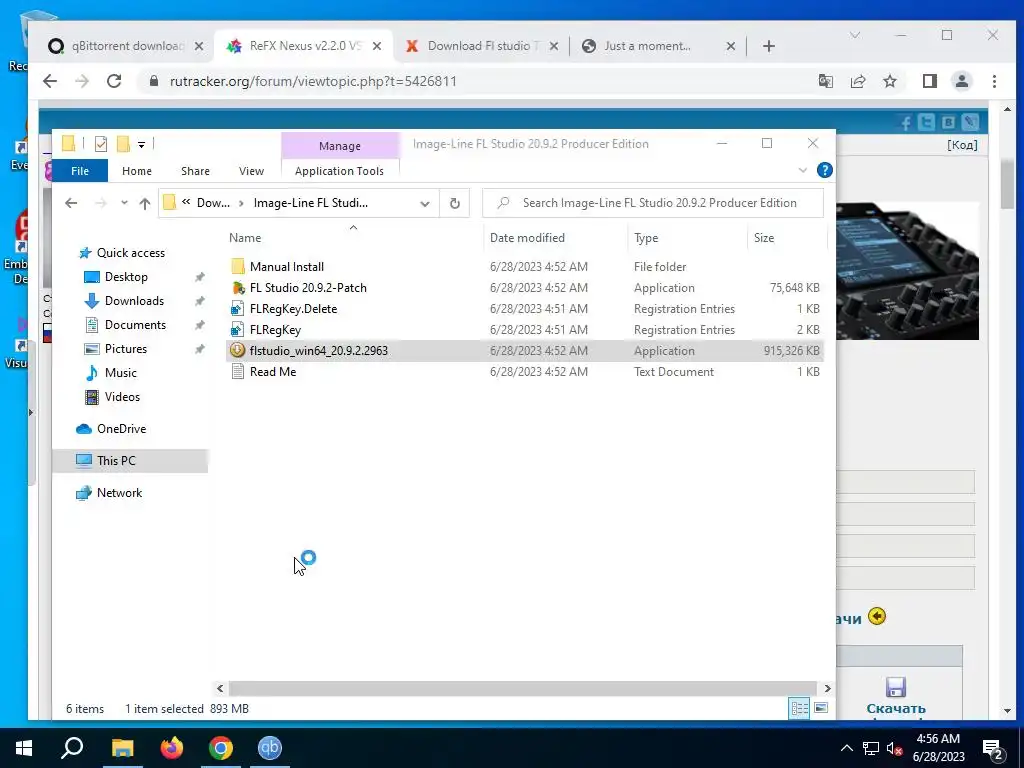Viewport: 1024px width, 768px height.
Task: Open Chrome's translate page icon
Action: (x=825, y=81)
